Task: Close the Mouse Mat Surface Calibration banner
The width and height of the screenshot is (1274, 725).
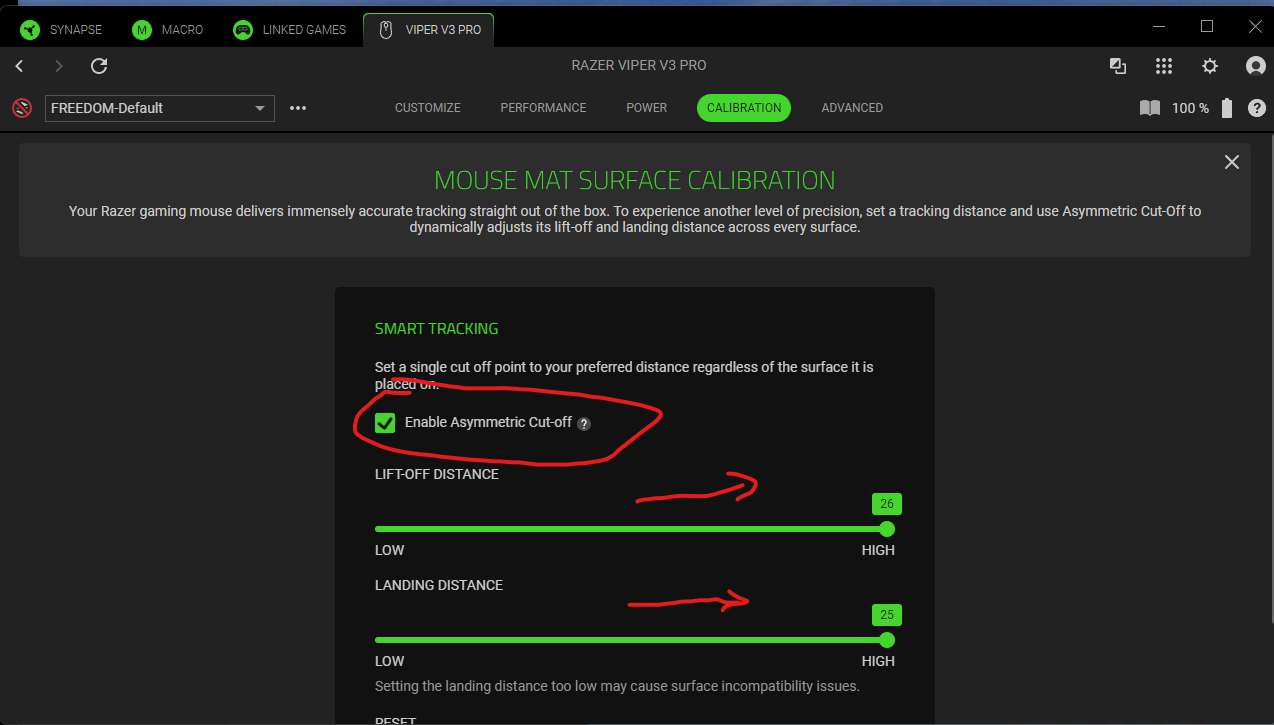Action: coord(1232,162)
